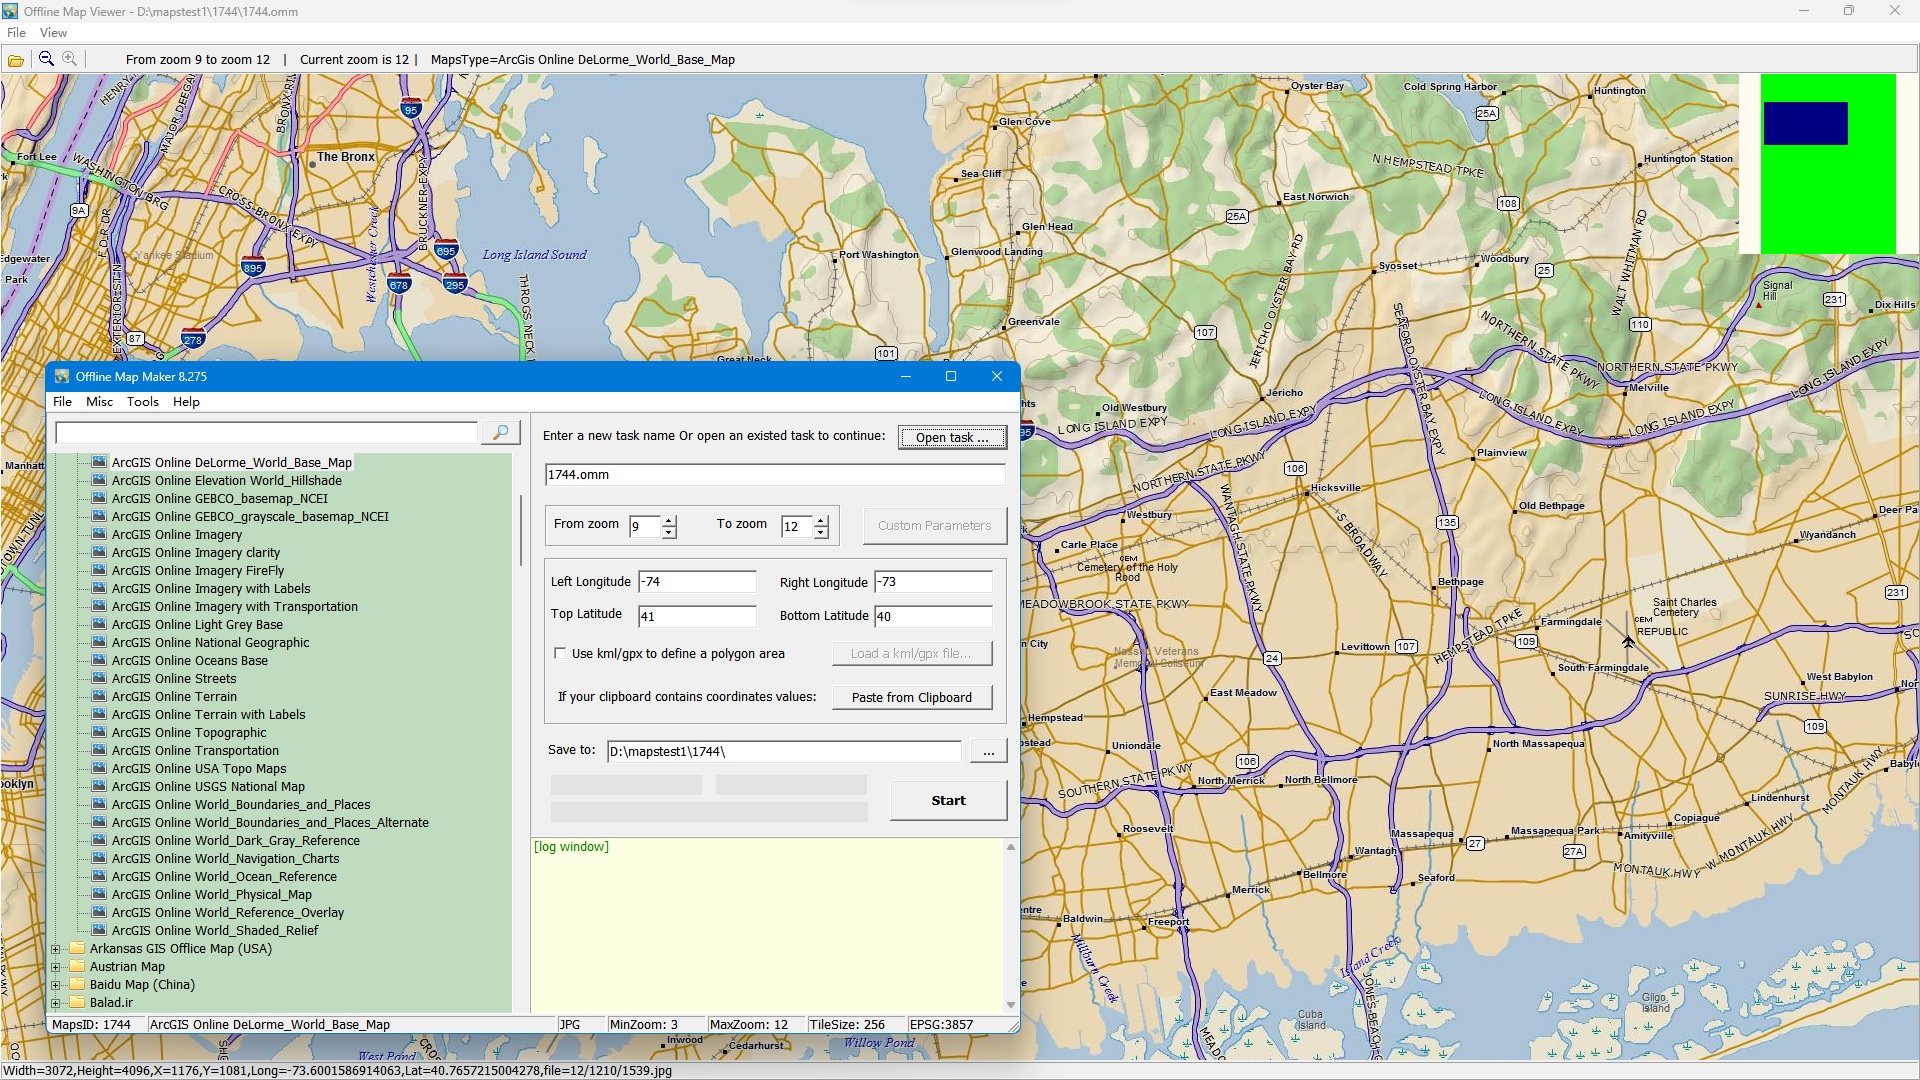Increase the To zoom value
This screenshot has width=1920, height=1080.
click(x=821, y=520)
